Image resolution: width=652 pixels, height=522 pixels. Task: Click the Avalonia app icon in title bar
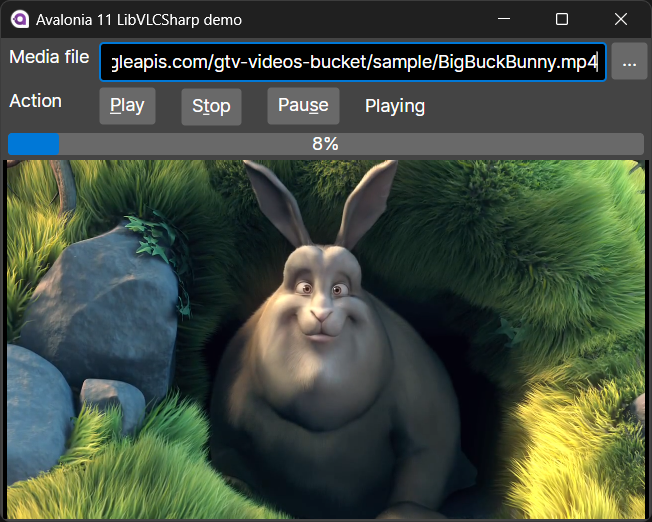(x=20, y=19)
